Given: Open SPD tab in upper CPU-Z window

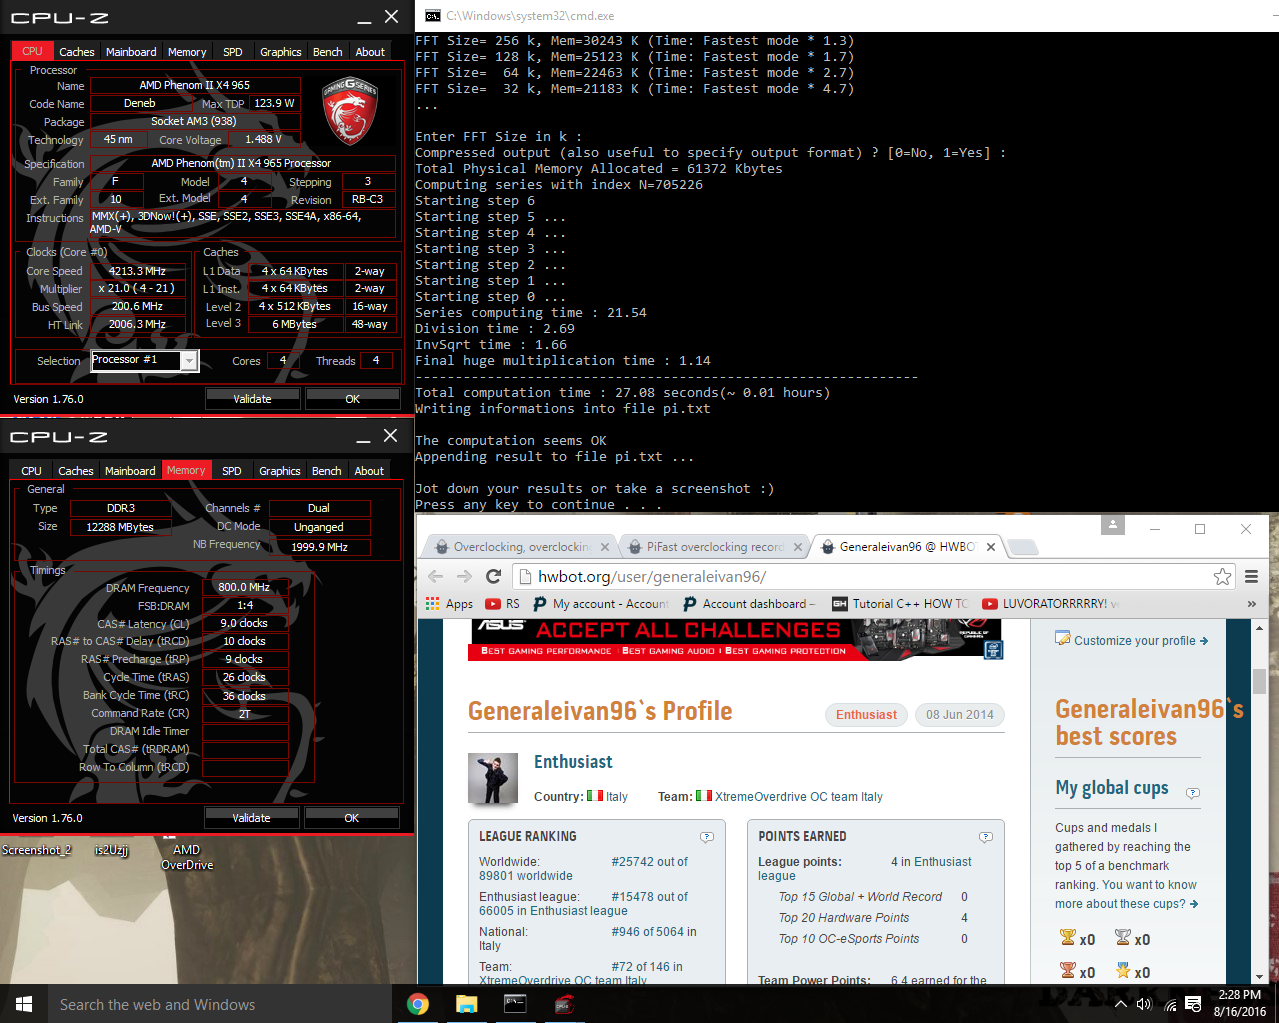Looking at the screenshot, I should [233, 52].
